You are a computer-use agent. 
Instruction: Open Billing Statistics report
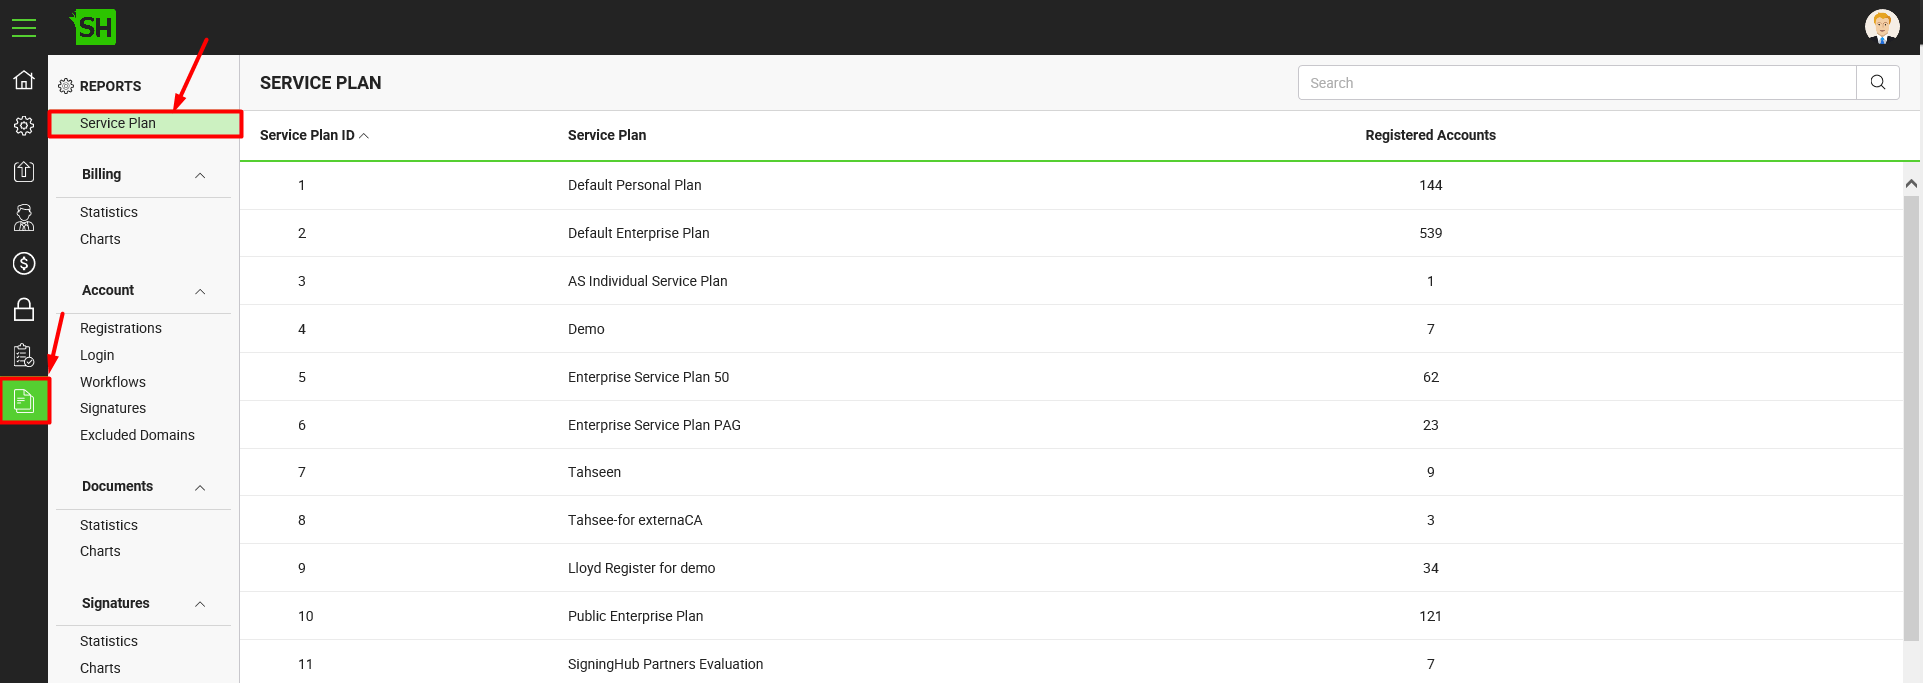point(109,212)
